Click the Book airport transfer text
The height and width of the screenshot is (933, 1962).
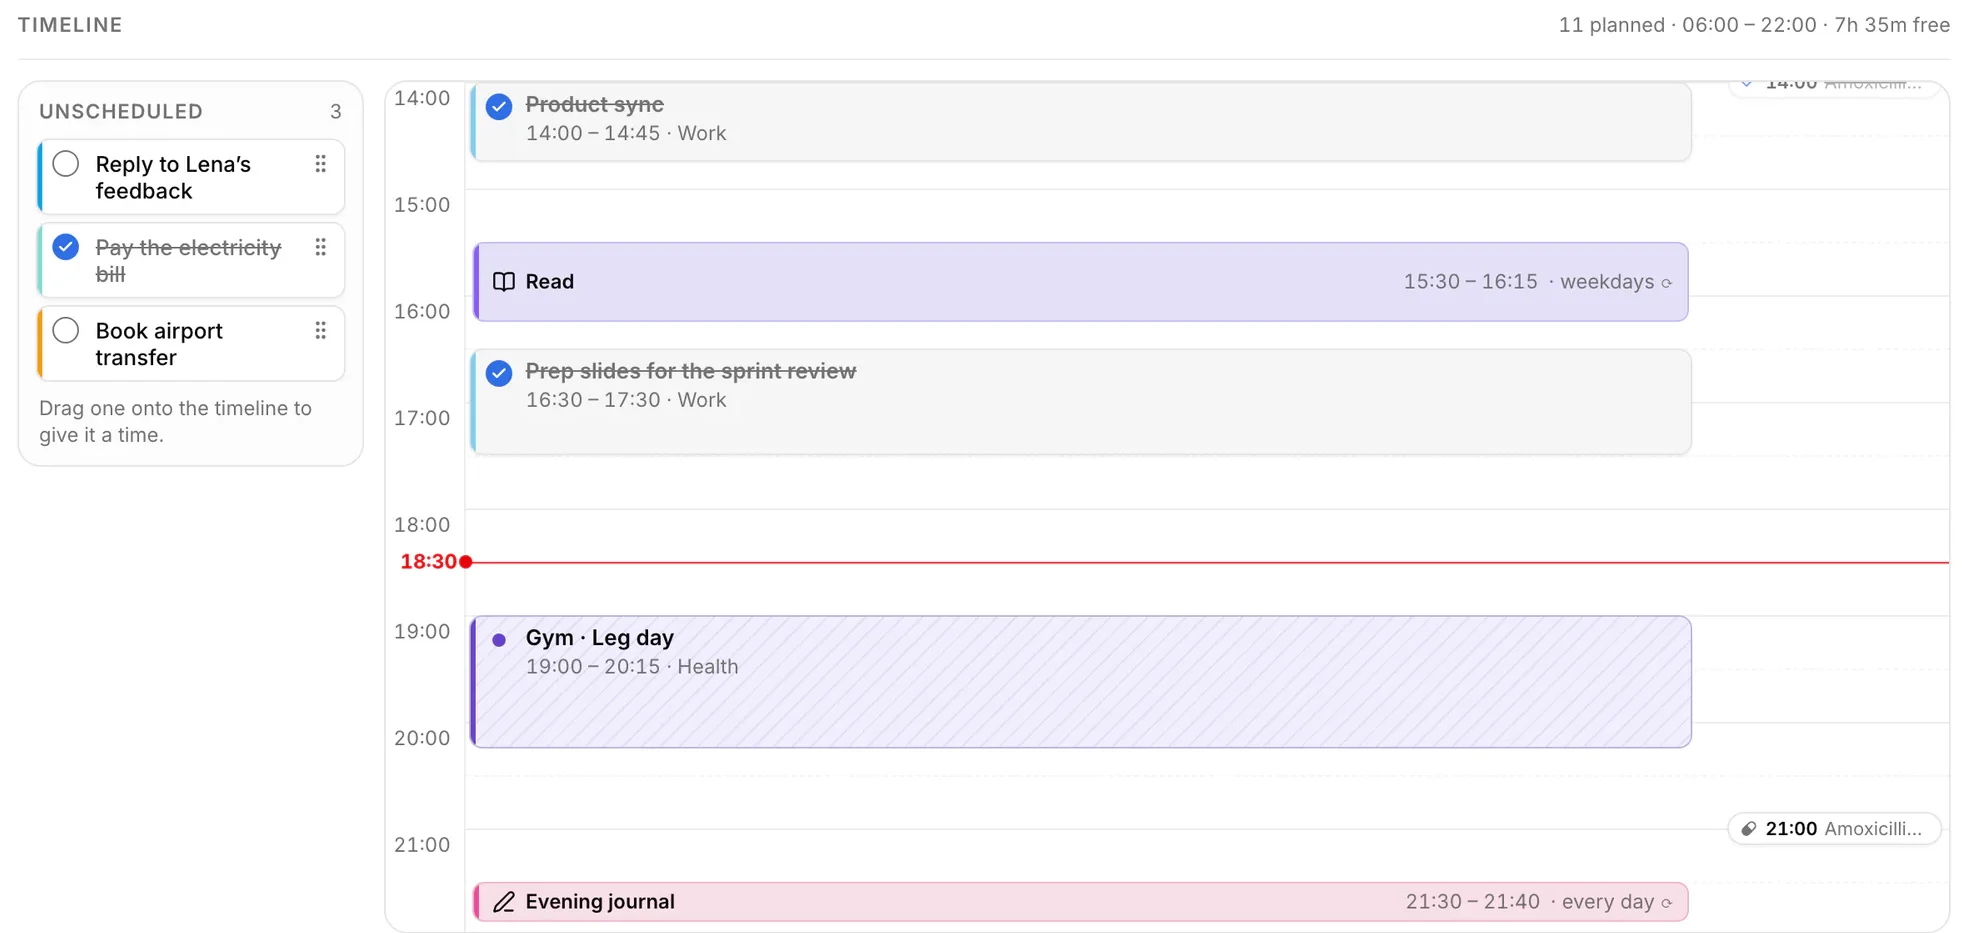click(159, 344)
